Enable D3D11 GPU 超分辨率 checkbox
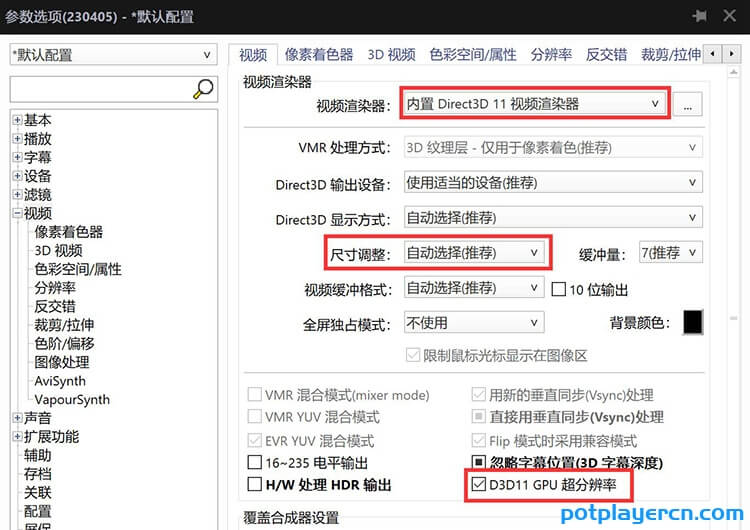 pos(479,485)
